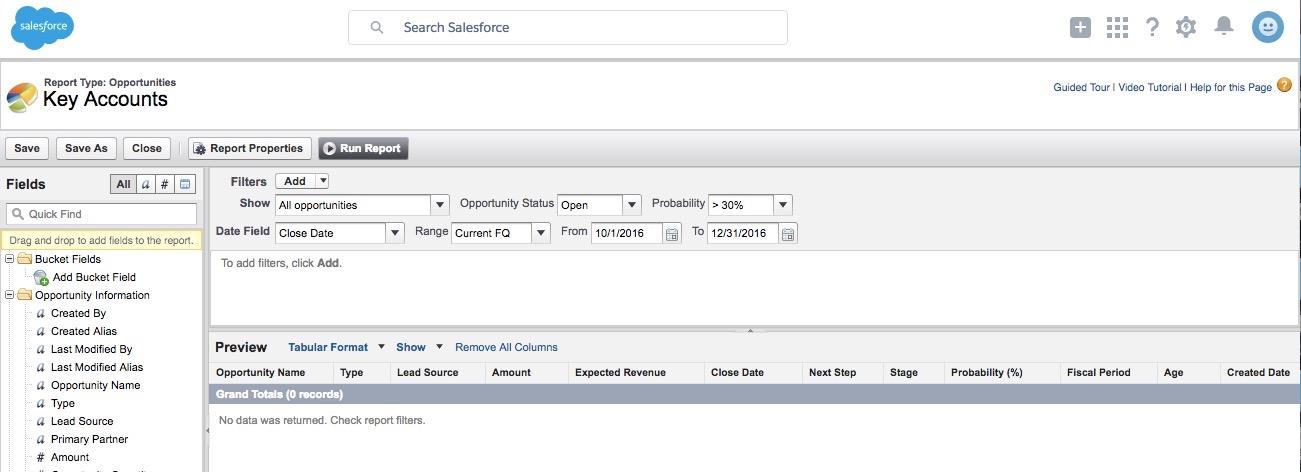Click the help icon beside Help for this Page
The image size is (1301, 472).
click(1284, 86)
